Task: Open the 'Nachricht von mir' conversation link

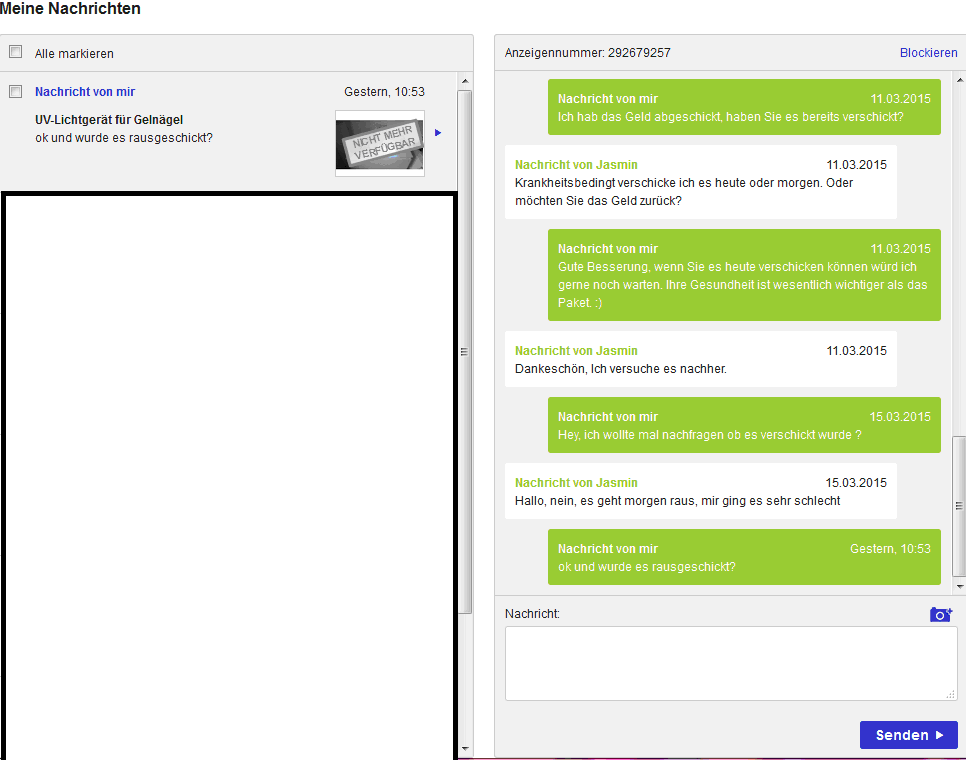Action: coord(85,92)
